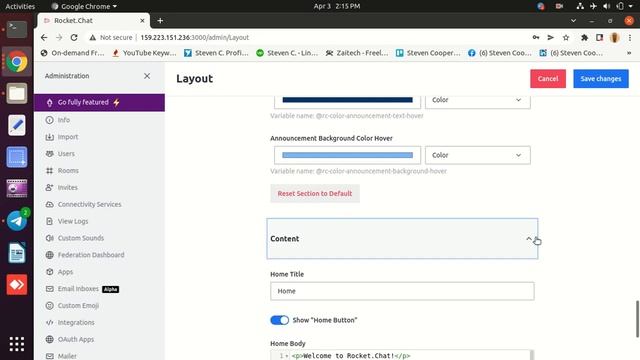This screenshot has width=640, height=360.
Task: Open system status menu arrow
Action: click(x=631, y=6)
